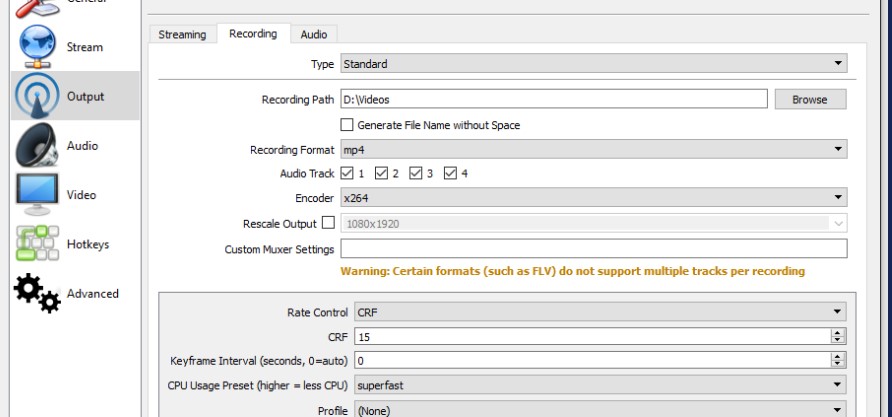Toggle audio track 1 checkbox
This screenshot has width=892, height=417.
[348, 174]
